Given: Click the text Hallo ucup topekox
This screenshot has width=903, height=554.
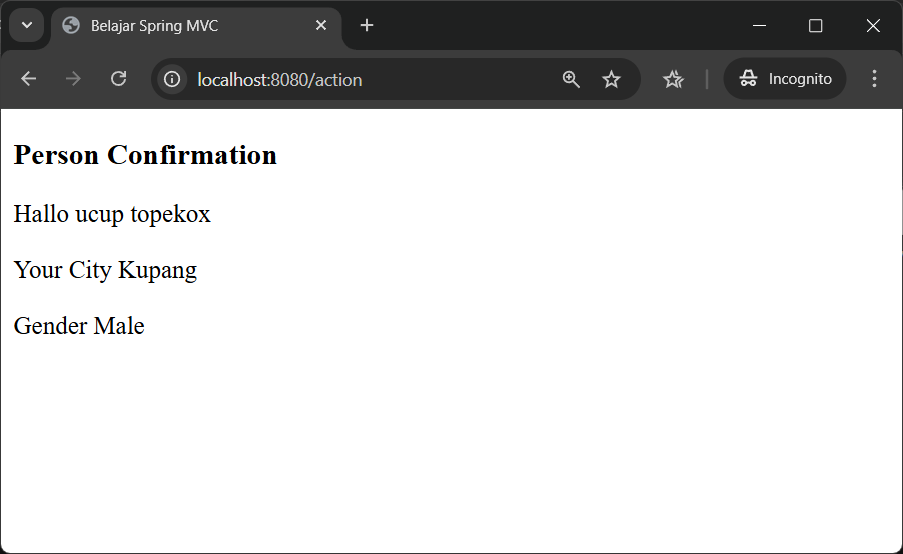Looking at the screenshot, I should [x=112, y=214].
